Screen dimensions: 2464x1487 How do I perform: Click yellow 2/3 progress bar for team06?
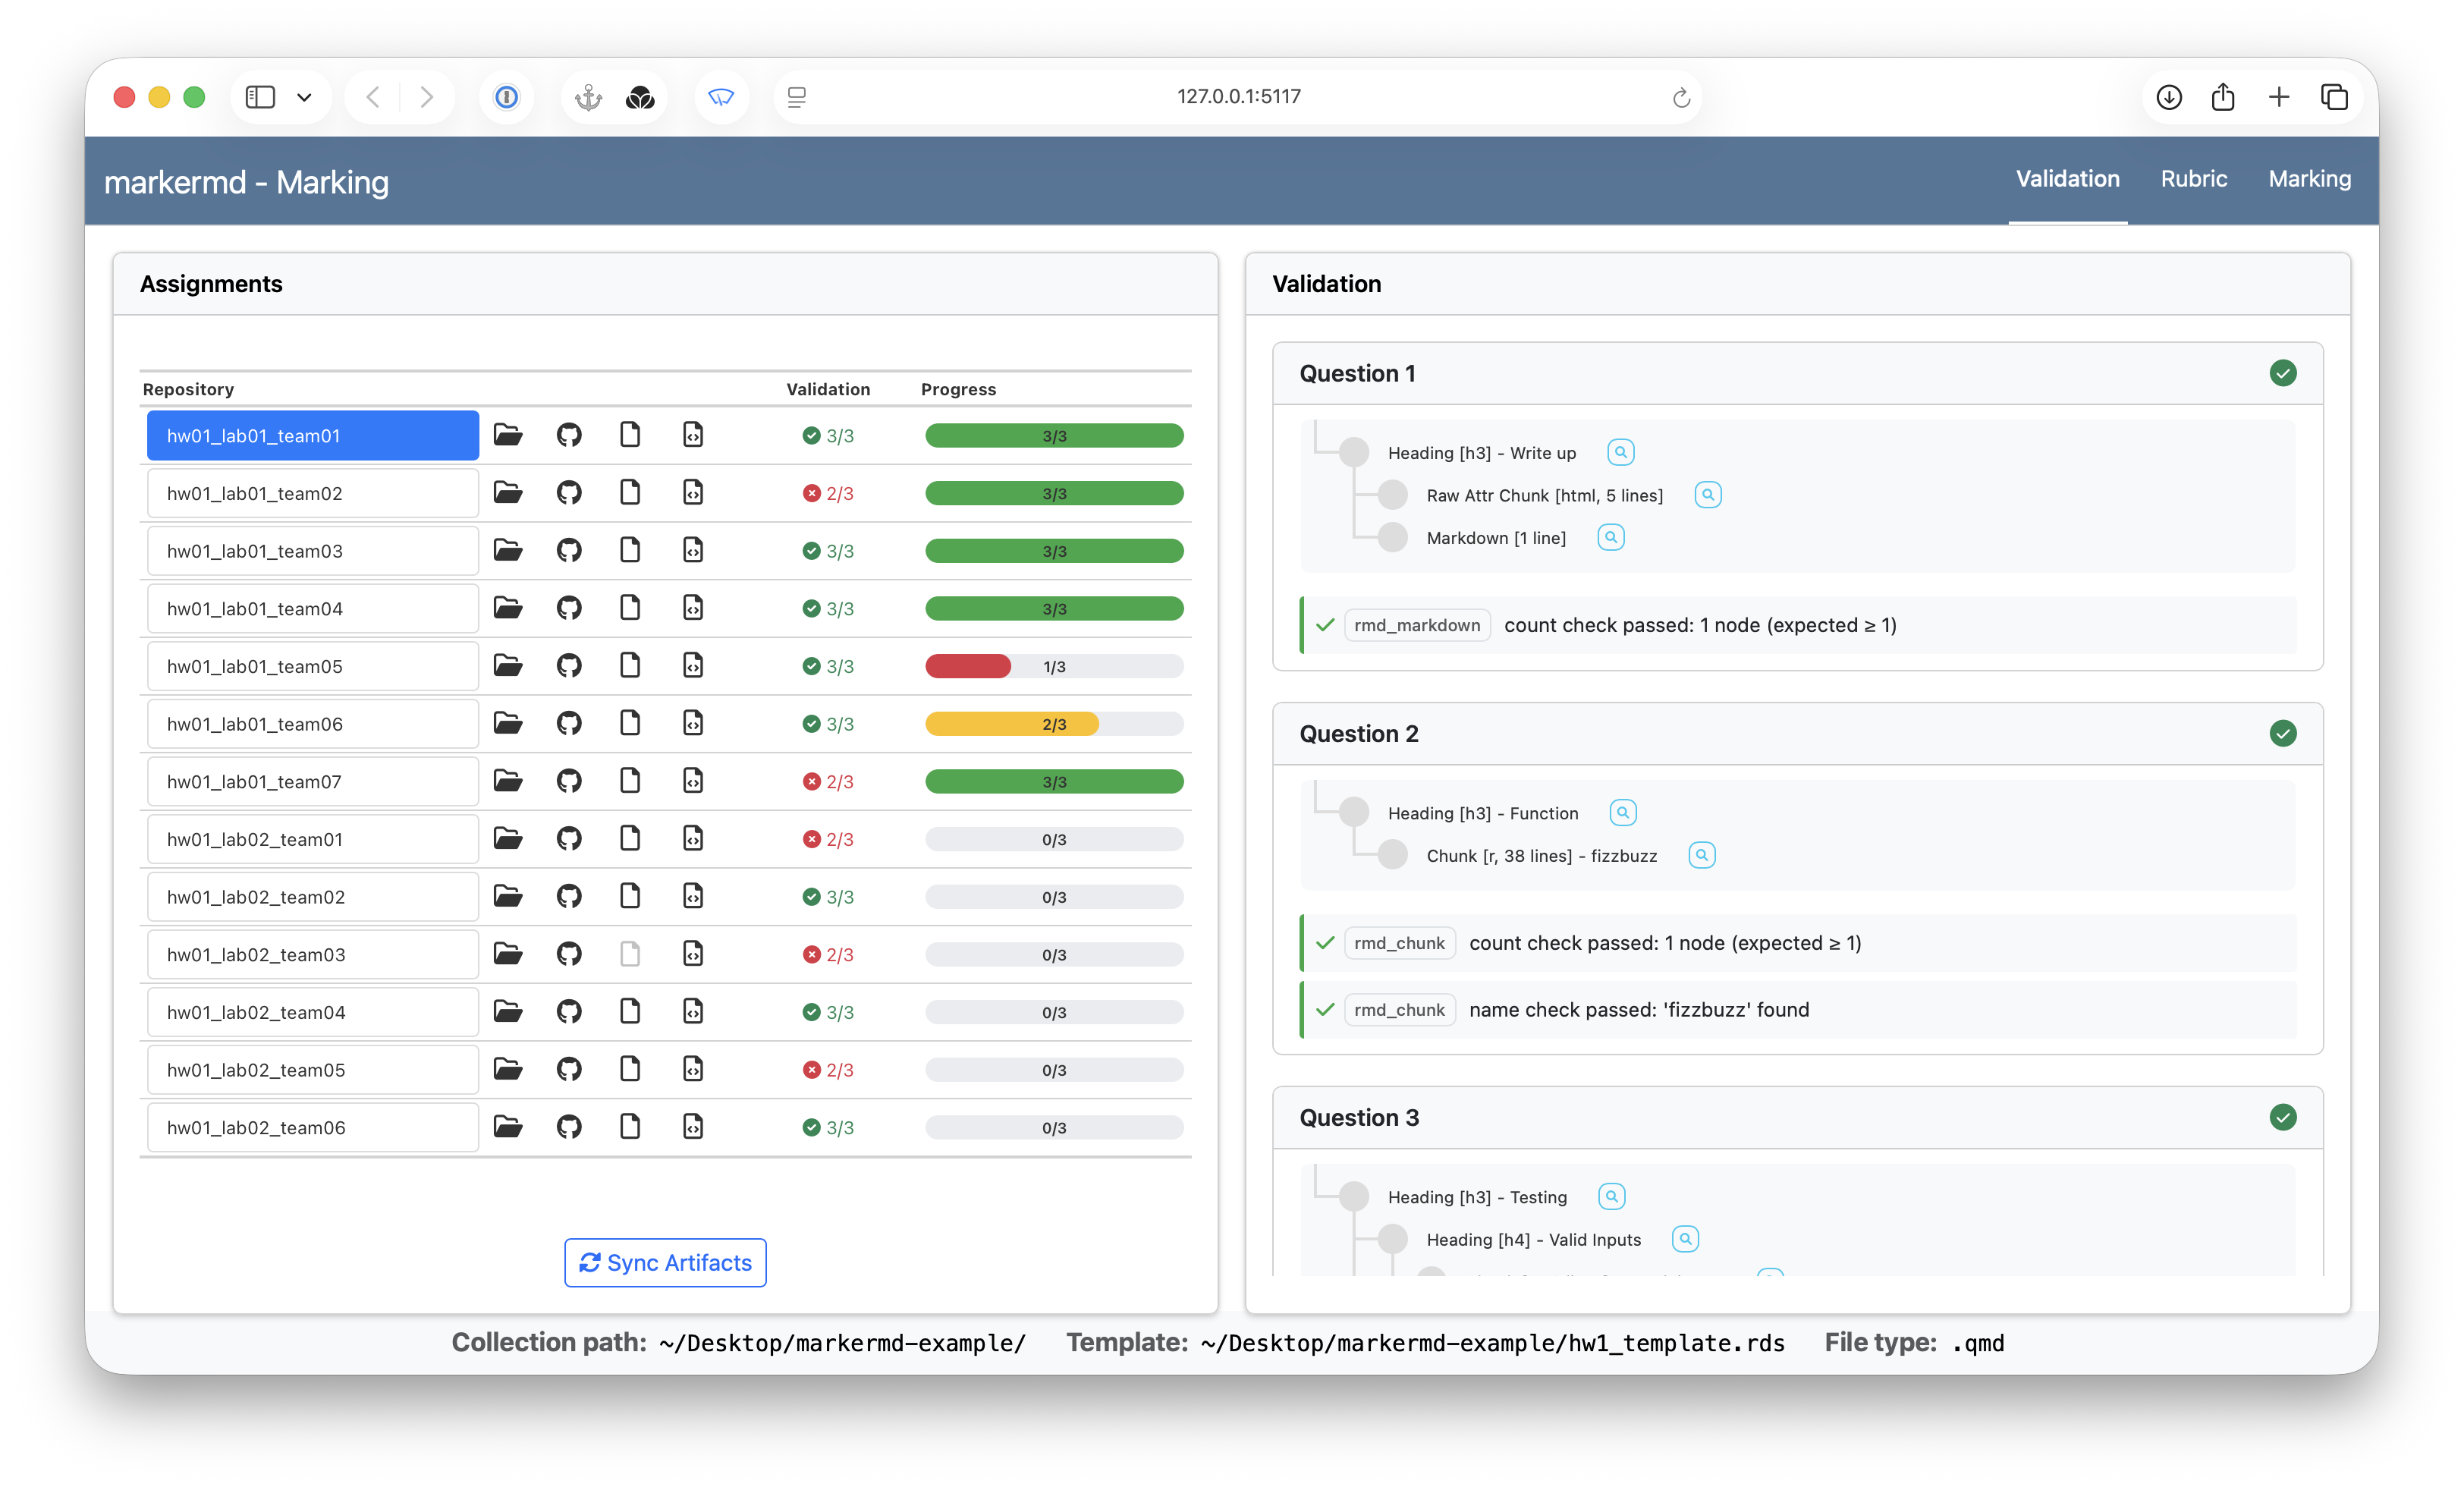(1054, 724)
